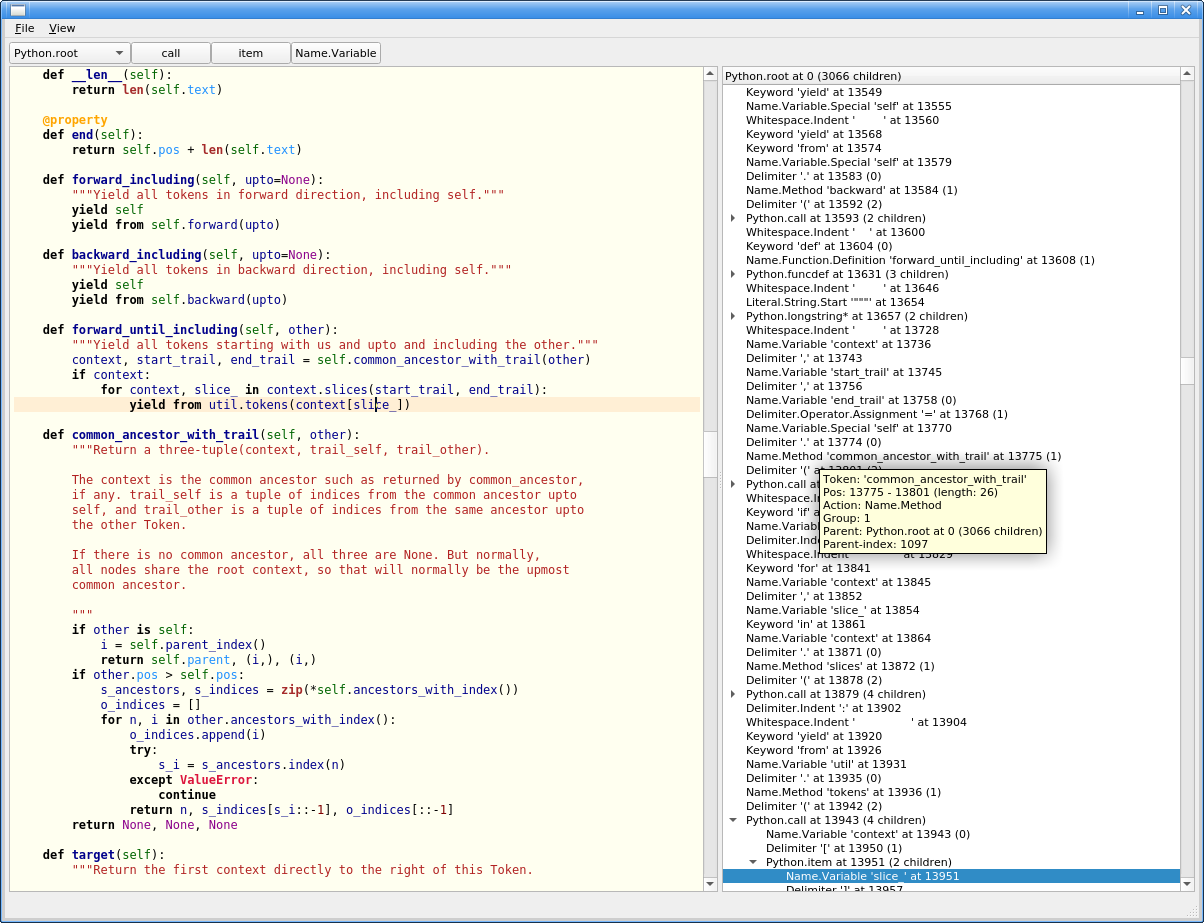Image resolution: width=1204 pixels, height=923 pixels.
Task: Select Name.Function.Definition 'forward_until_including' row
Action: (951, 260)
